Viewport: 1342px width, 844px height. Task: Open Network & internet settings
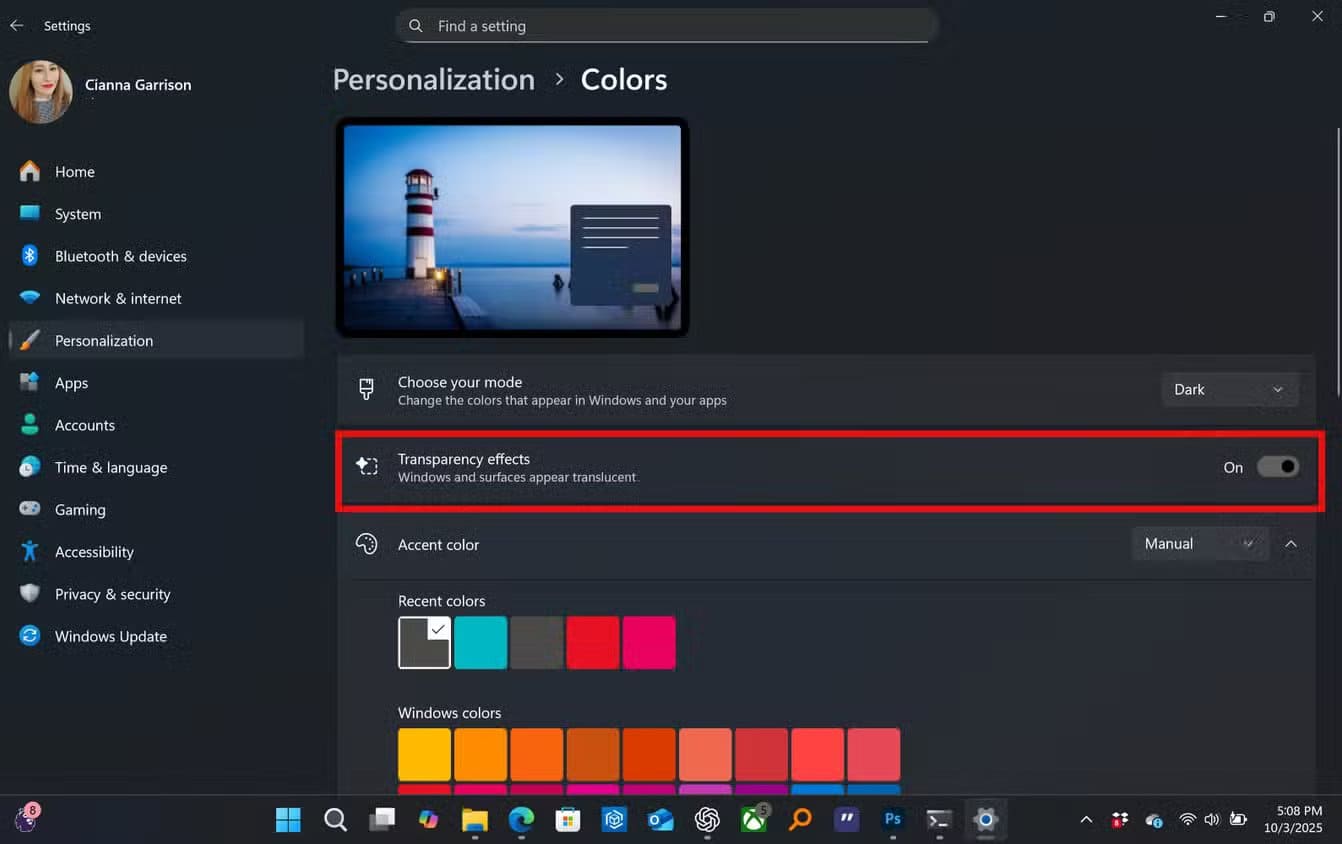156,298
